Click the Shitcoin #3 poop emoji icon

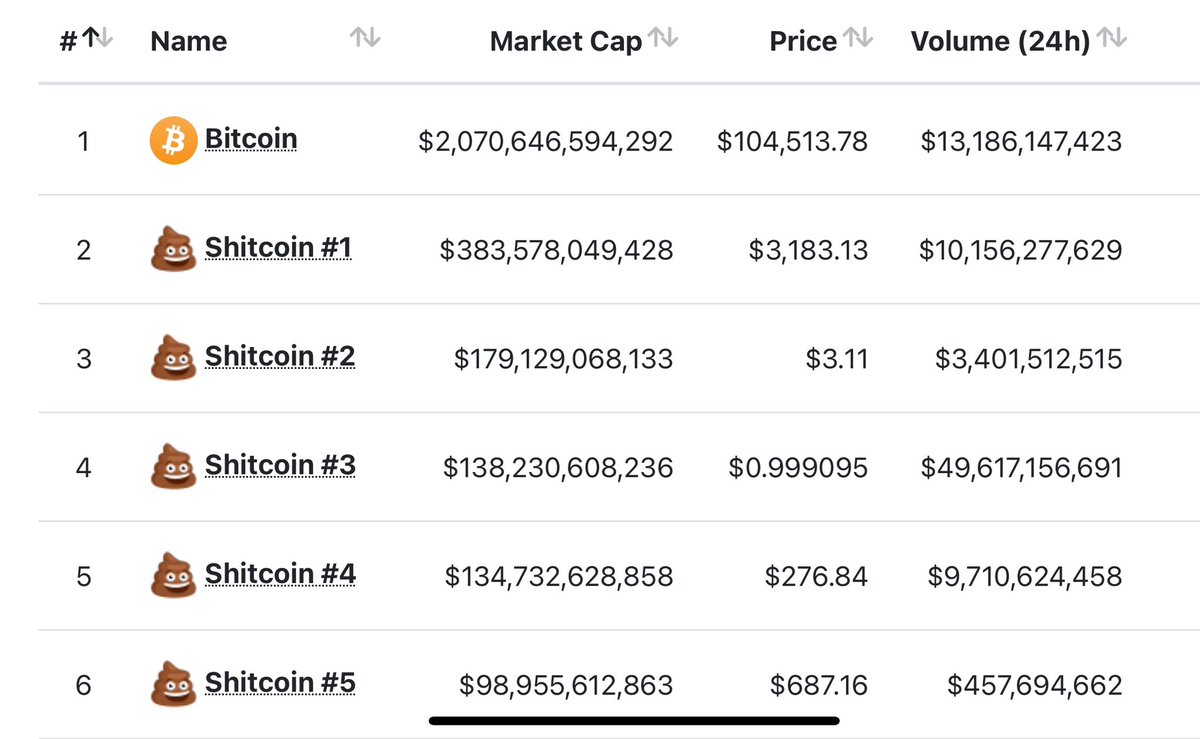[172, 467]
